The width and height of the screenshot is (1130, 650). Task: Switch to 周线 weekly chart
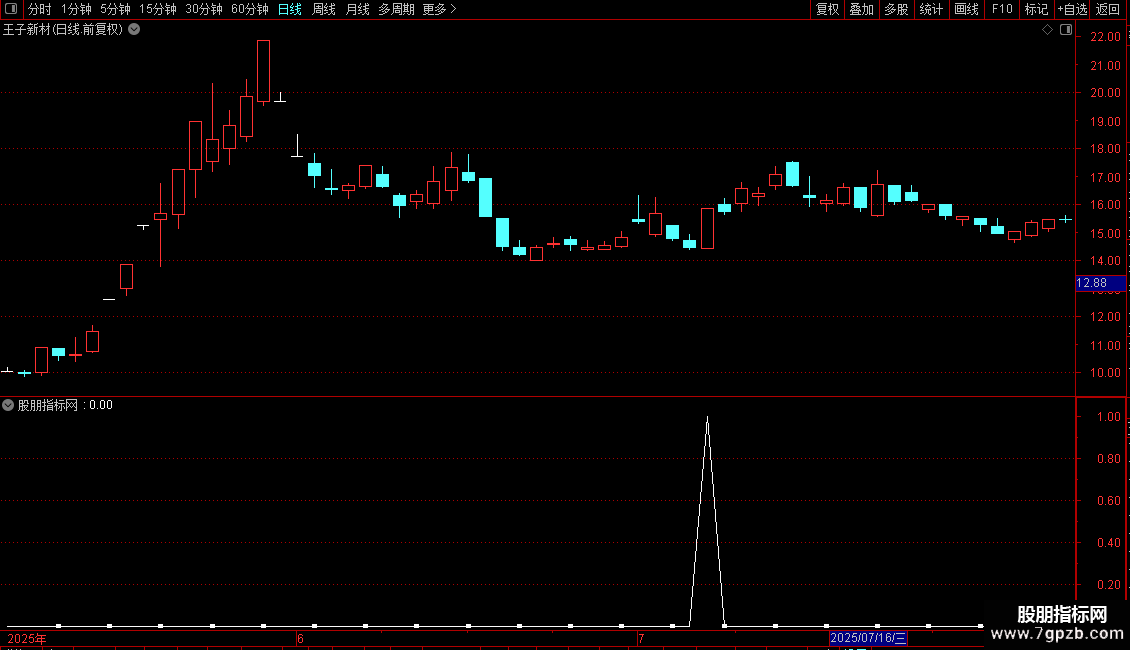(324, 9)
